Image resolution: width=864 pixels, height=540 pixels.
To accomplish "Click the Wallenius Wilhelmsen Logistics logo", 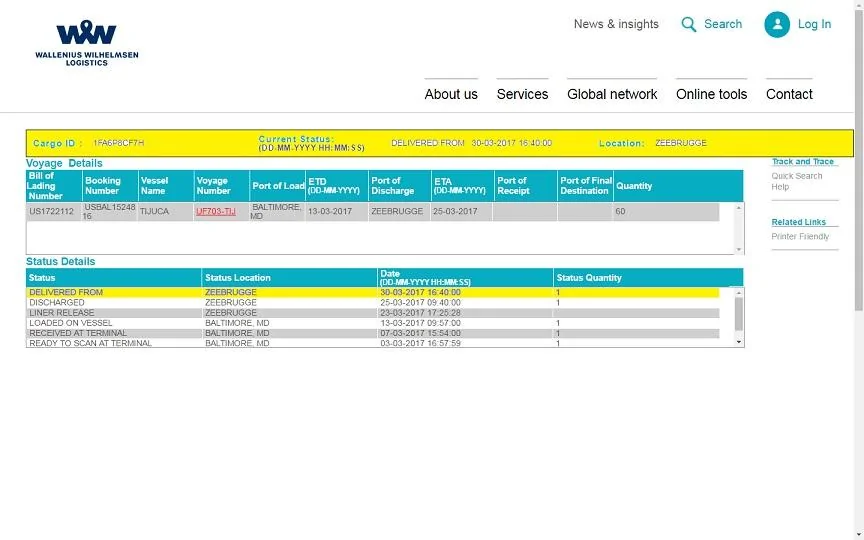I will tap(87, 43).
